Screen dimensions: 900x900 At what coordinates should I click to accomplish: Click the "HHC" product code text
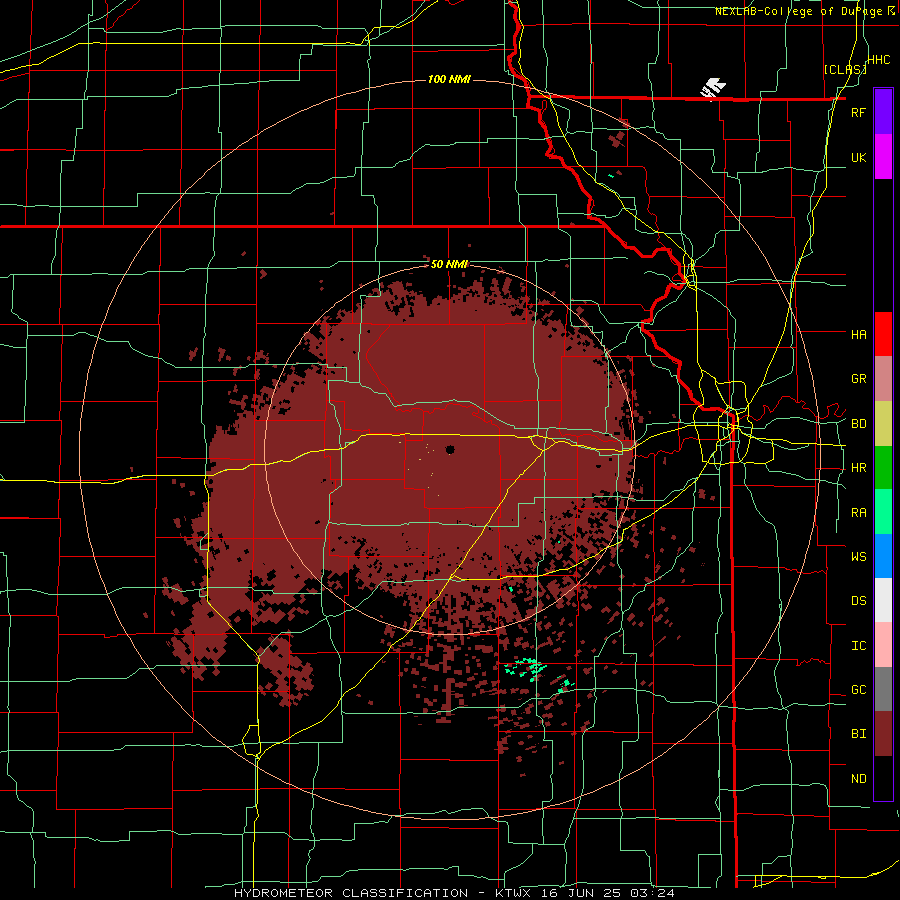[878, 60]
